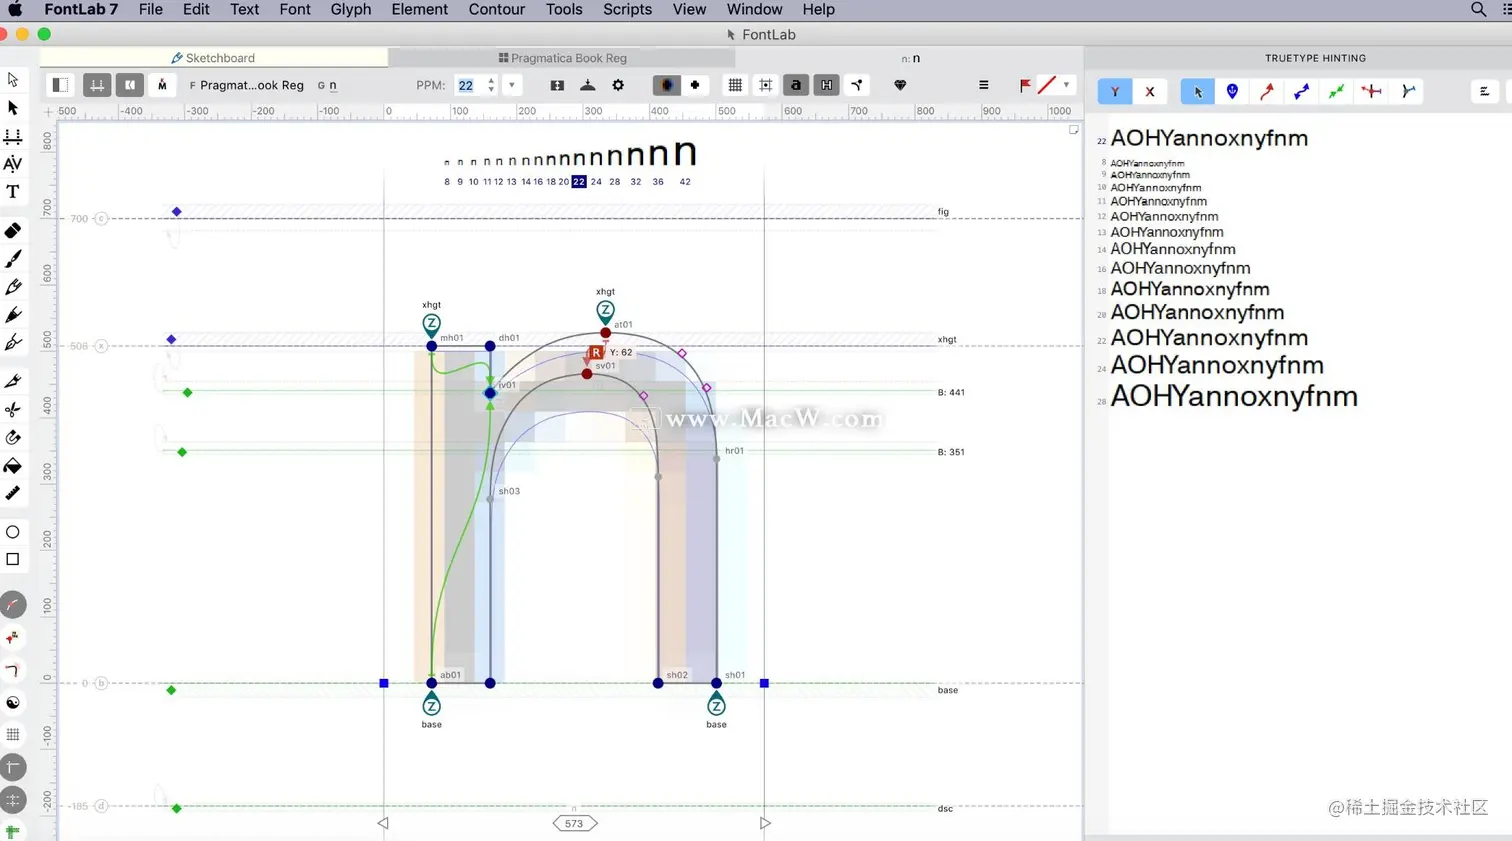Click the red slash color swatch
Viewport: 1512px width, 841px height.
[1047, 85]
